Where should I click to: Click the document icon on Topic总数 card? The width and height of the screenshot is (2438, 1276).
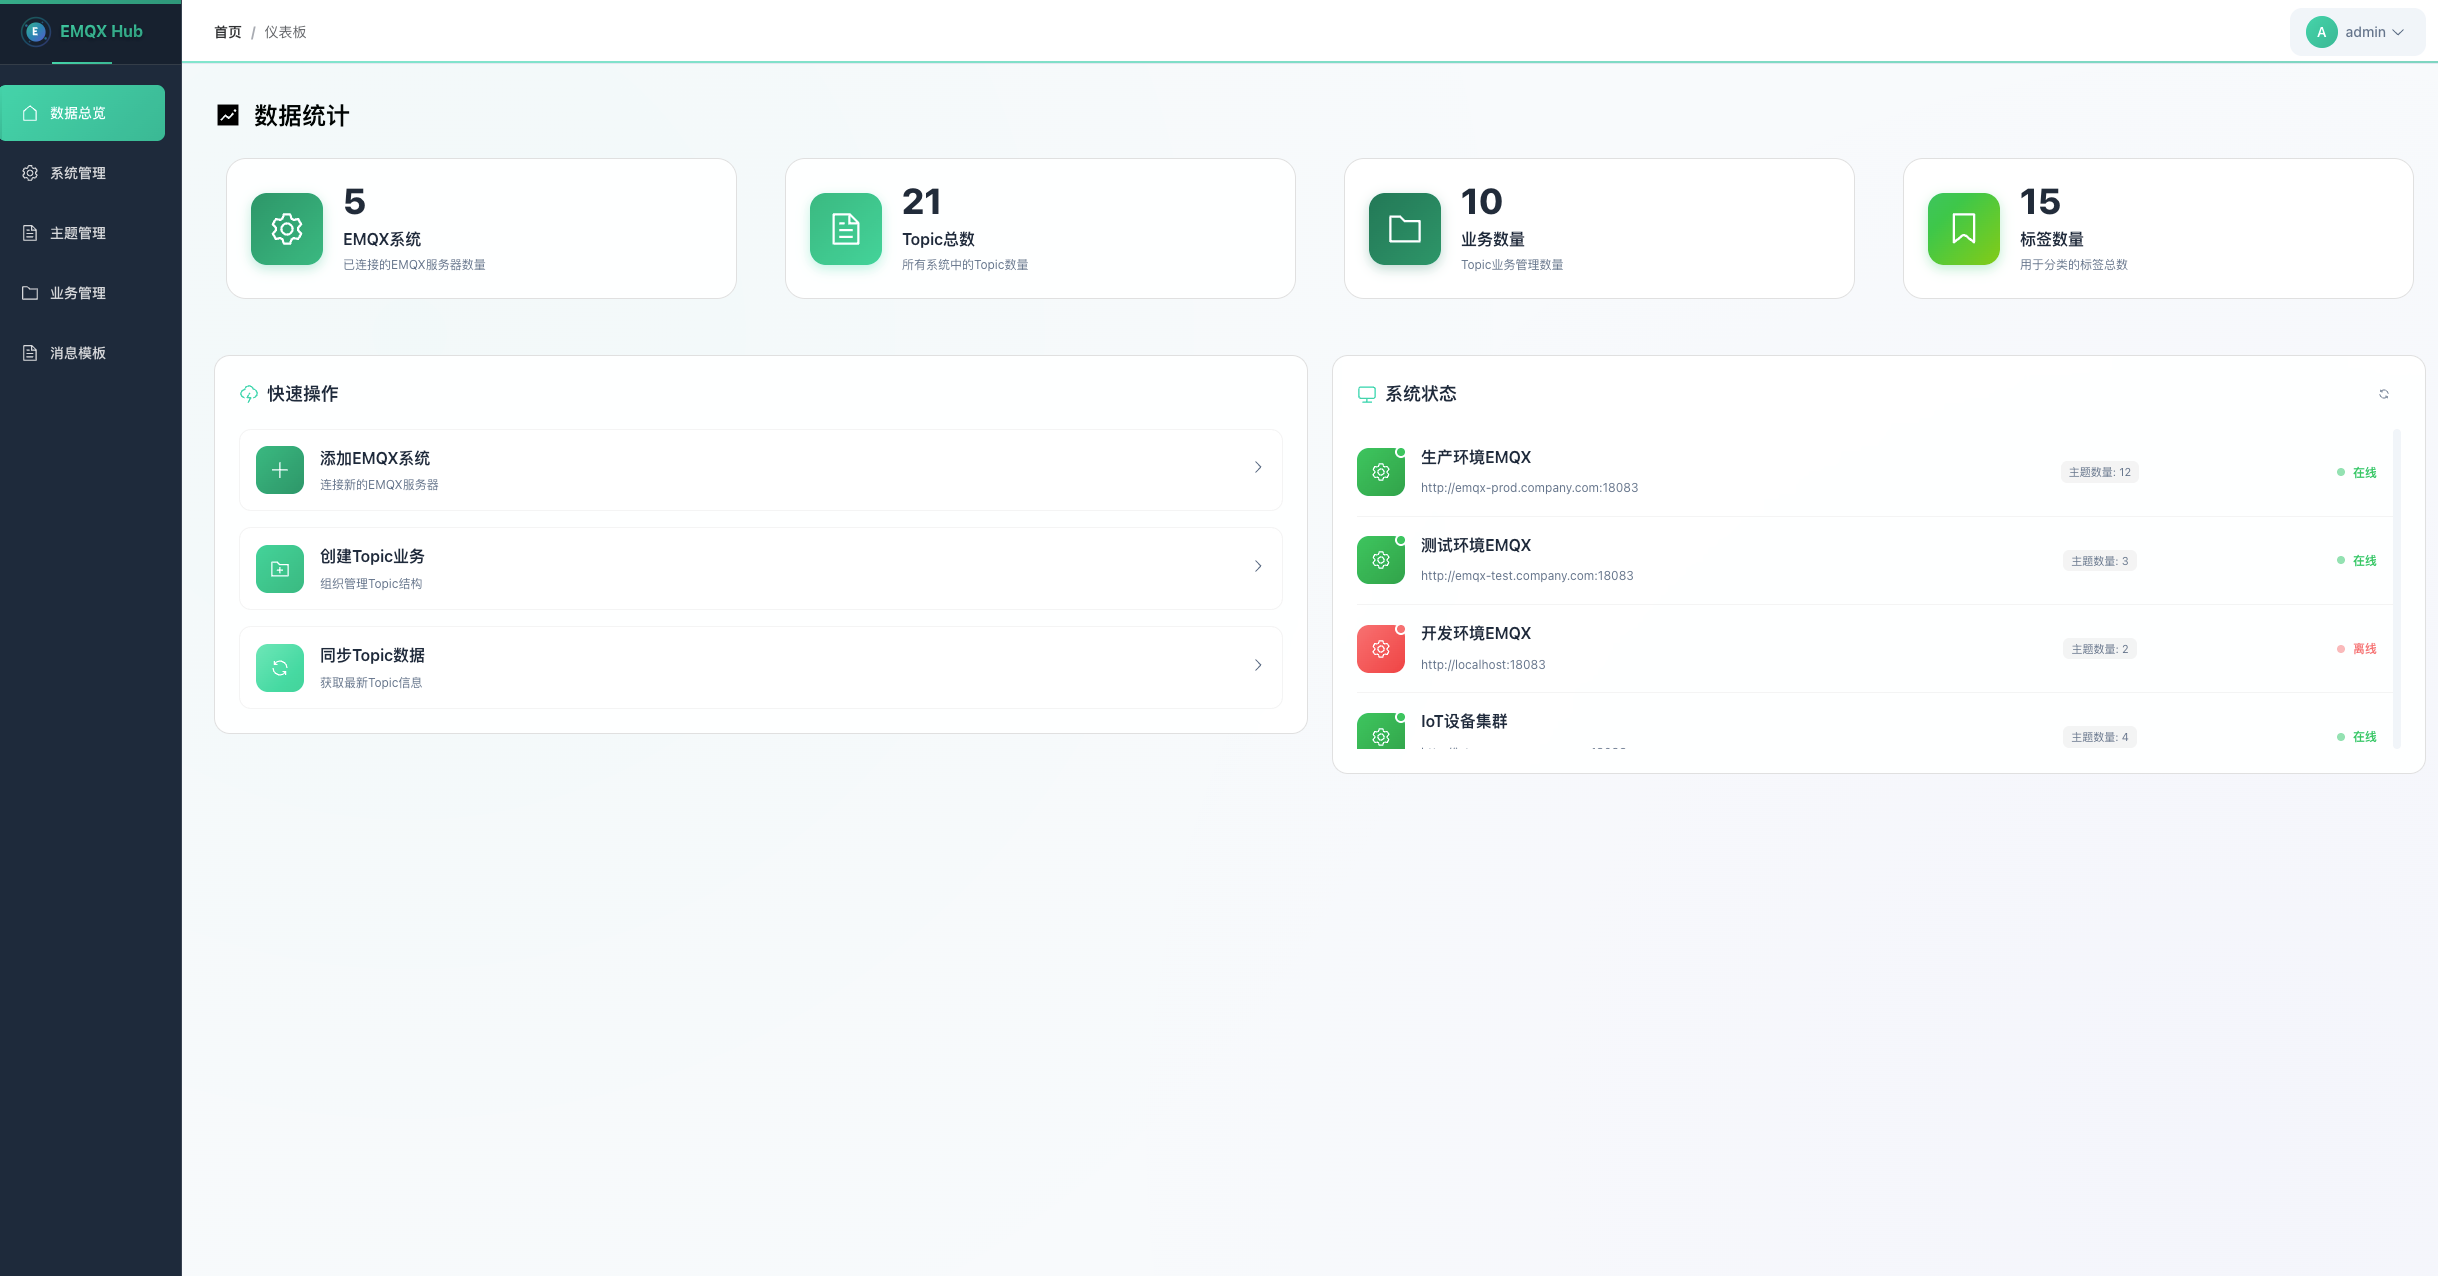tap(846, 229)
